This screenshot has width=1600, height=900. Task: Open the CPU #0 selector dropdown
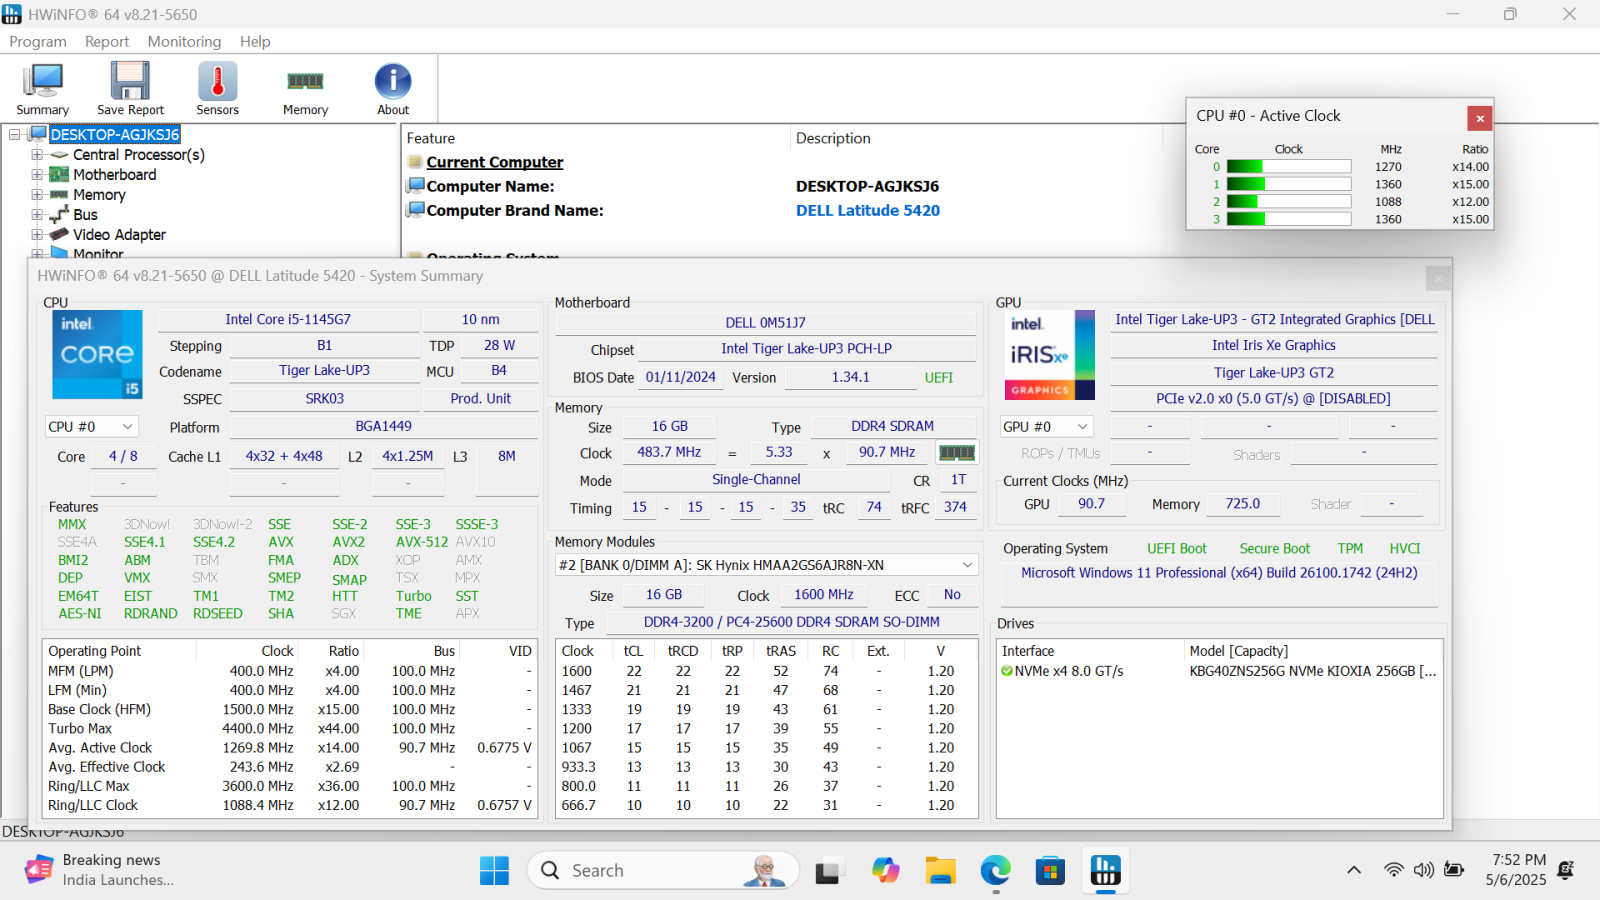pos(91,427)
